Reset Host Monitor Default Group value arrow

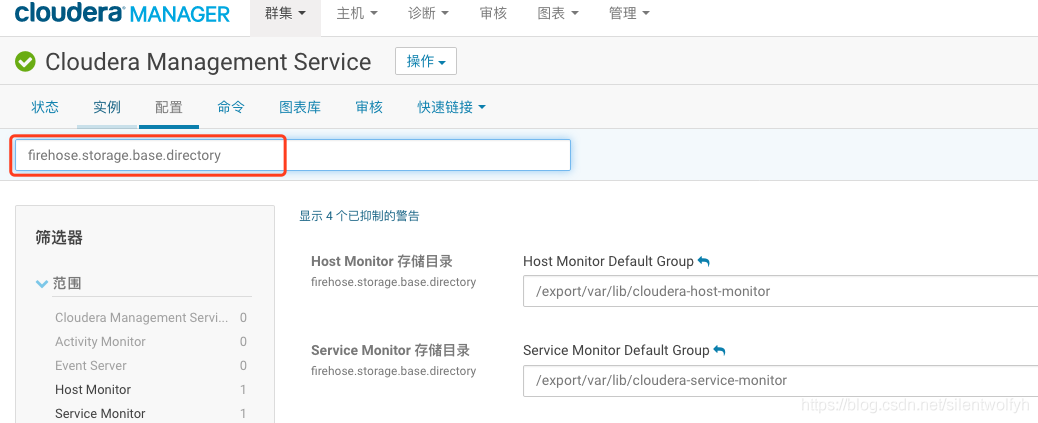point(704,261)
